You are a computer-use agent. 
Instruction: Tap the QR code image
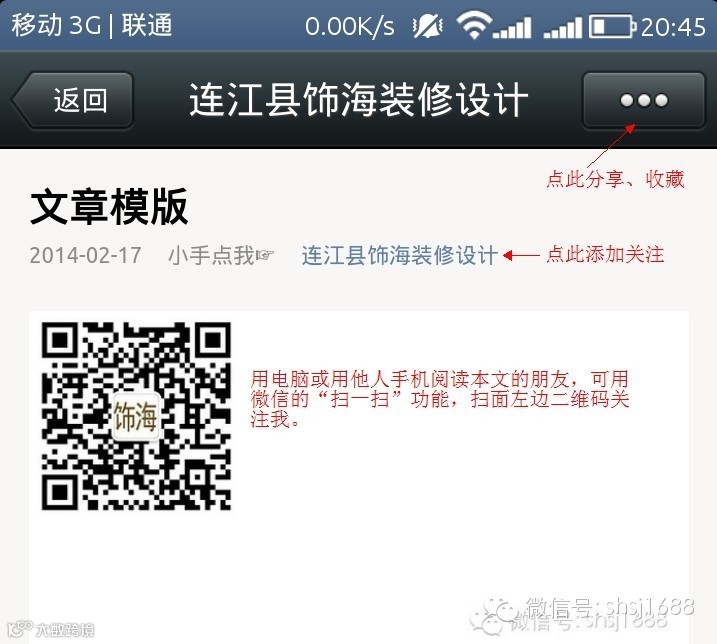pyautogui.click(x=136, y=416)
